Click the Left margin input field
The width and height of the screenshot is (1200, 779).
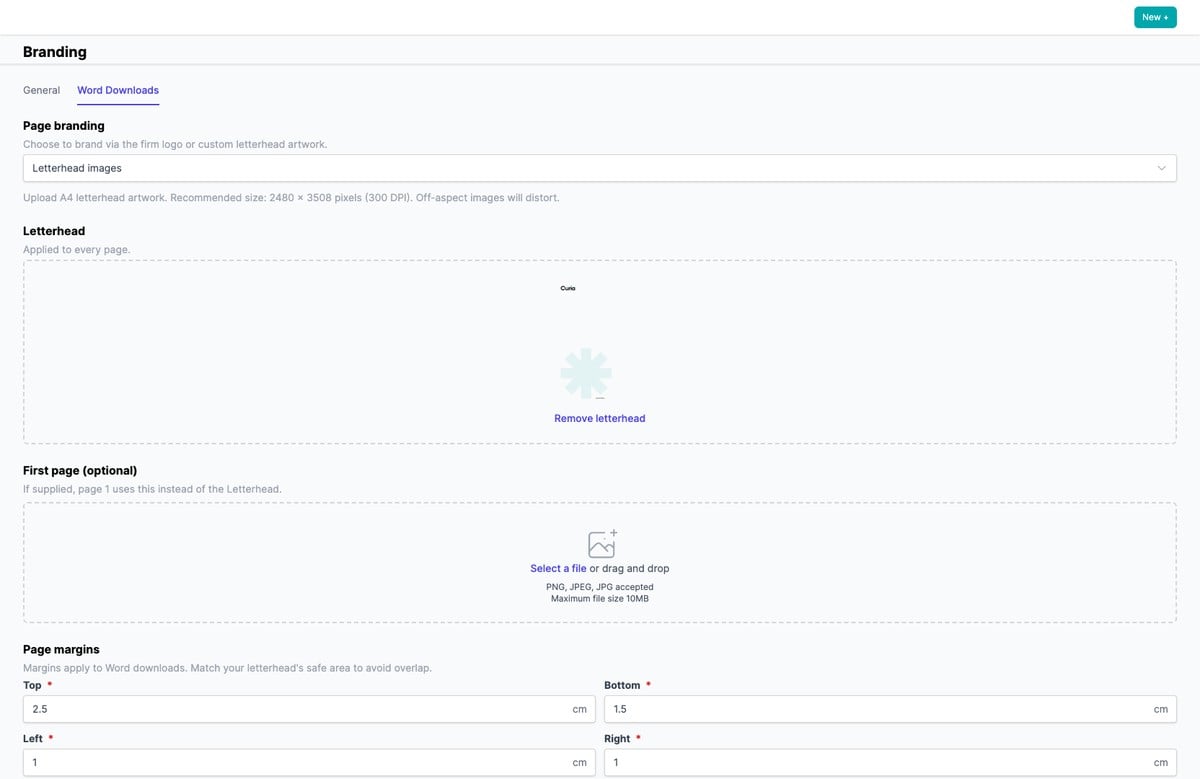[309, 762]
